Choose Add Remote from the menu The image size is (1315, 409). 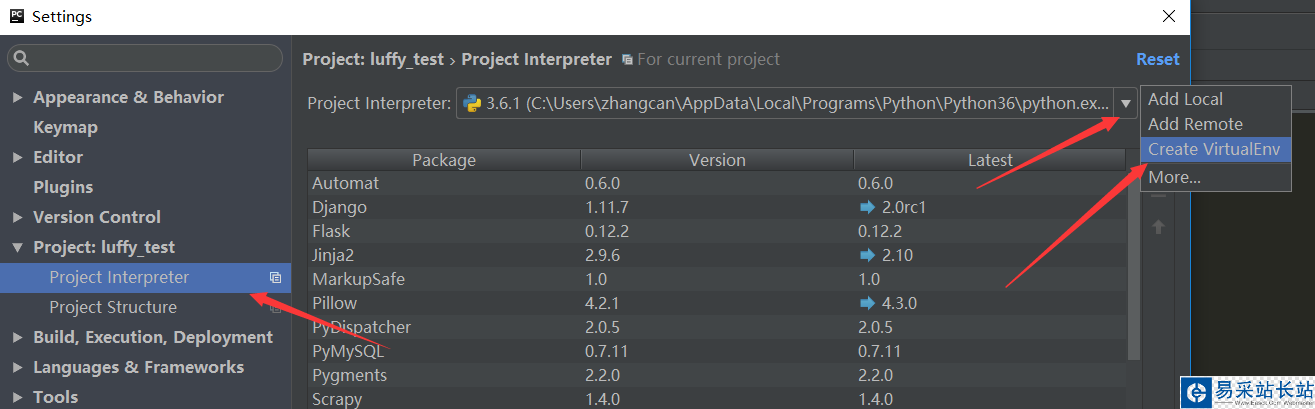coord(1195,124)
